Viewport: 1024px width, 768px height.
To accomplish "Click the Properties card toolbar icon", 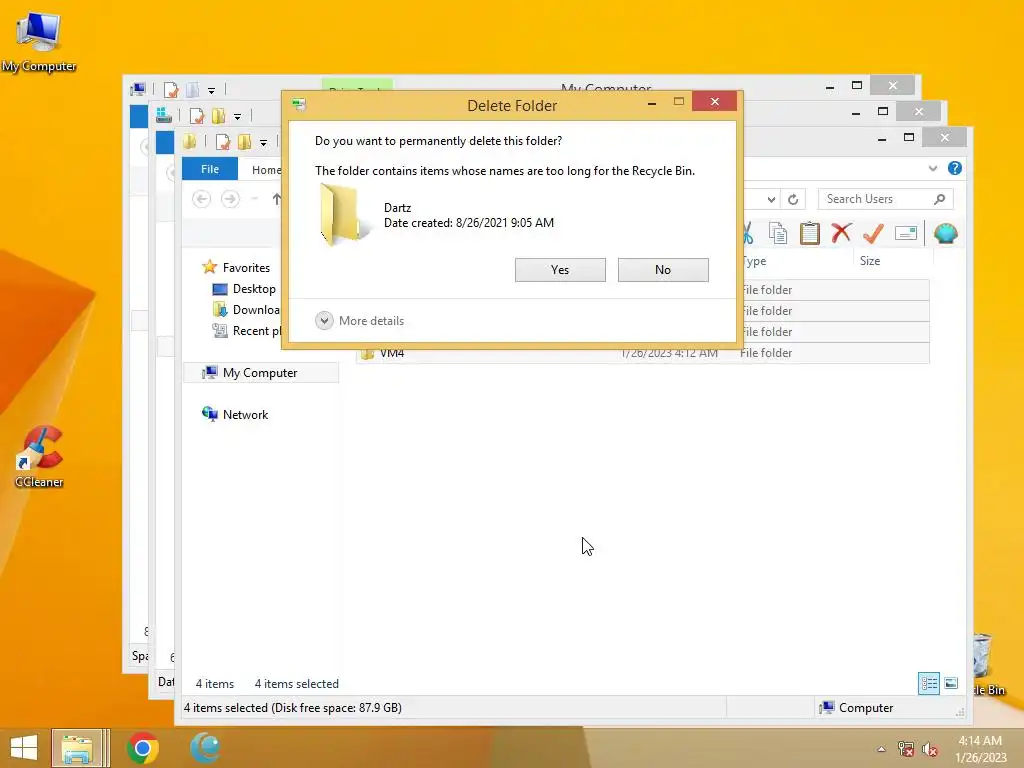I will pyautogui.click(x=906, y=233).
